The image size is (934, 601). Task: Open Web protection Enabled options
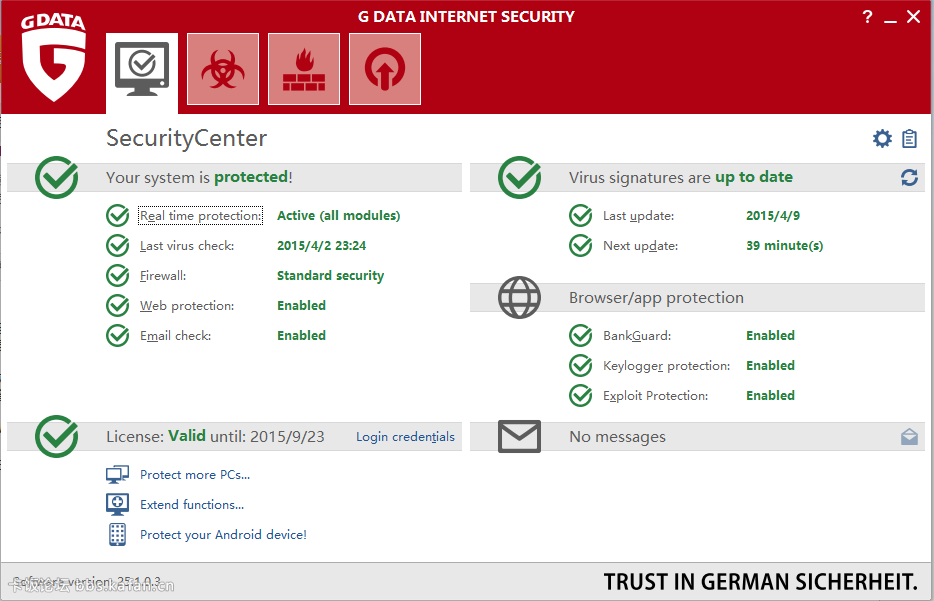301,306
